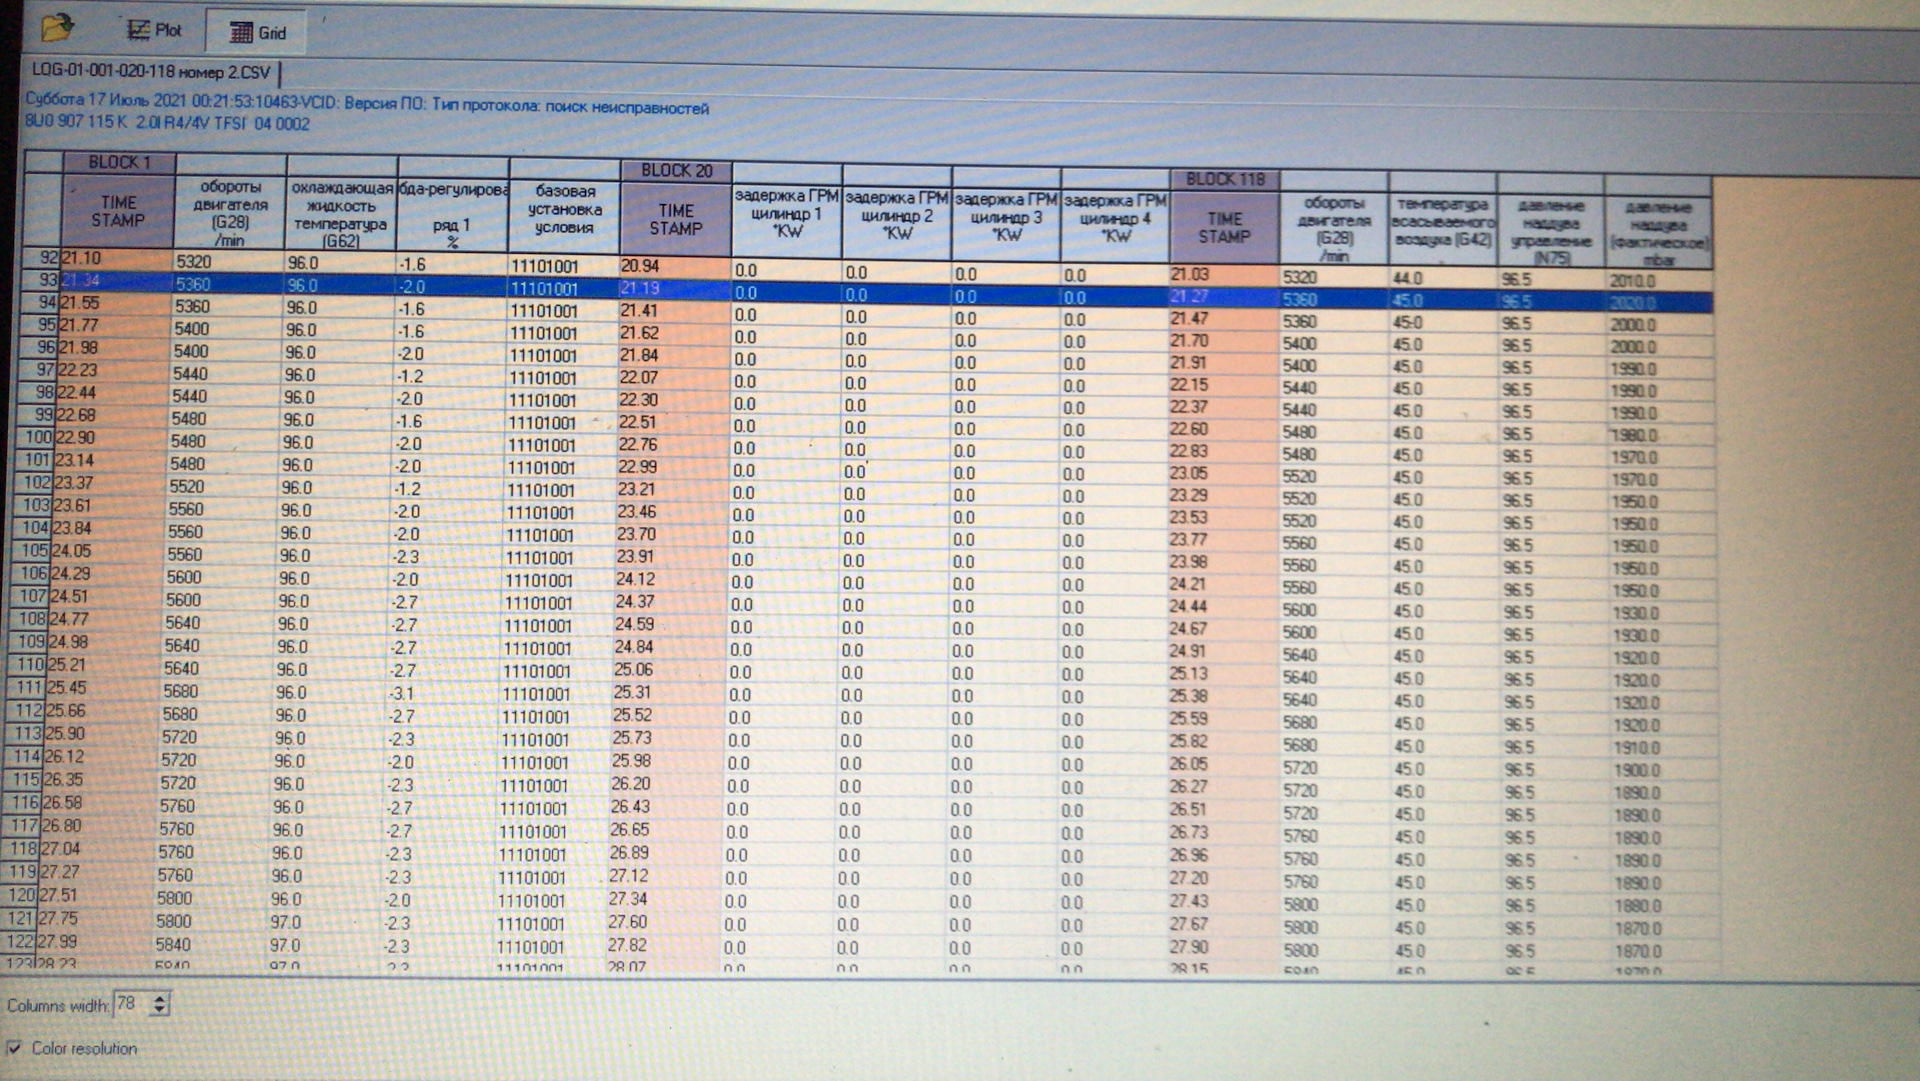Image resolution: width=1920 pixels, height=1081 pixels.
Task: Click охлаждающая жидкость температура (G62) header
Action: (x=340, y=214)
